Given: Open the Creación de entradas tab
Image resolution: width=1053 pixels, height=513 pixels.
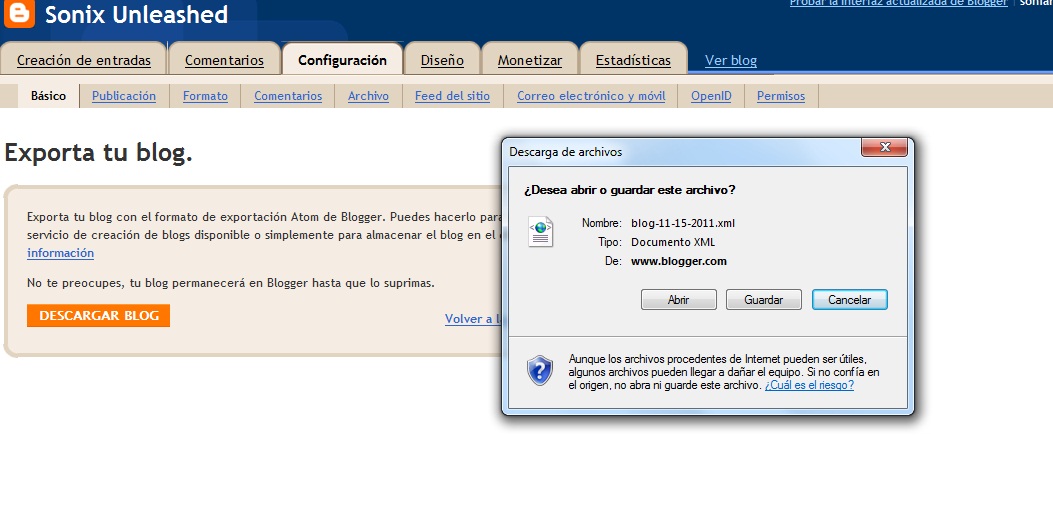Looking at the screenshot, I should (x=84, y=60).
